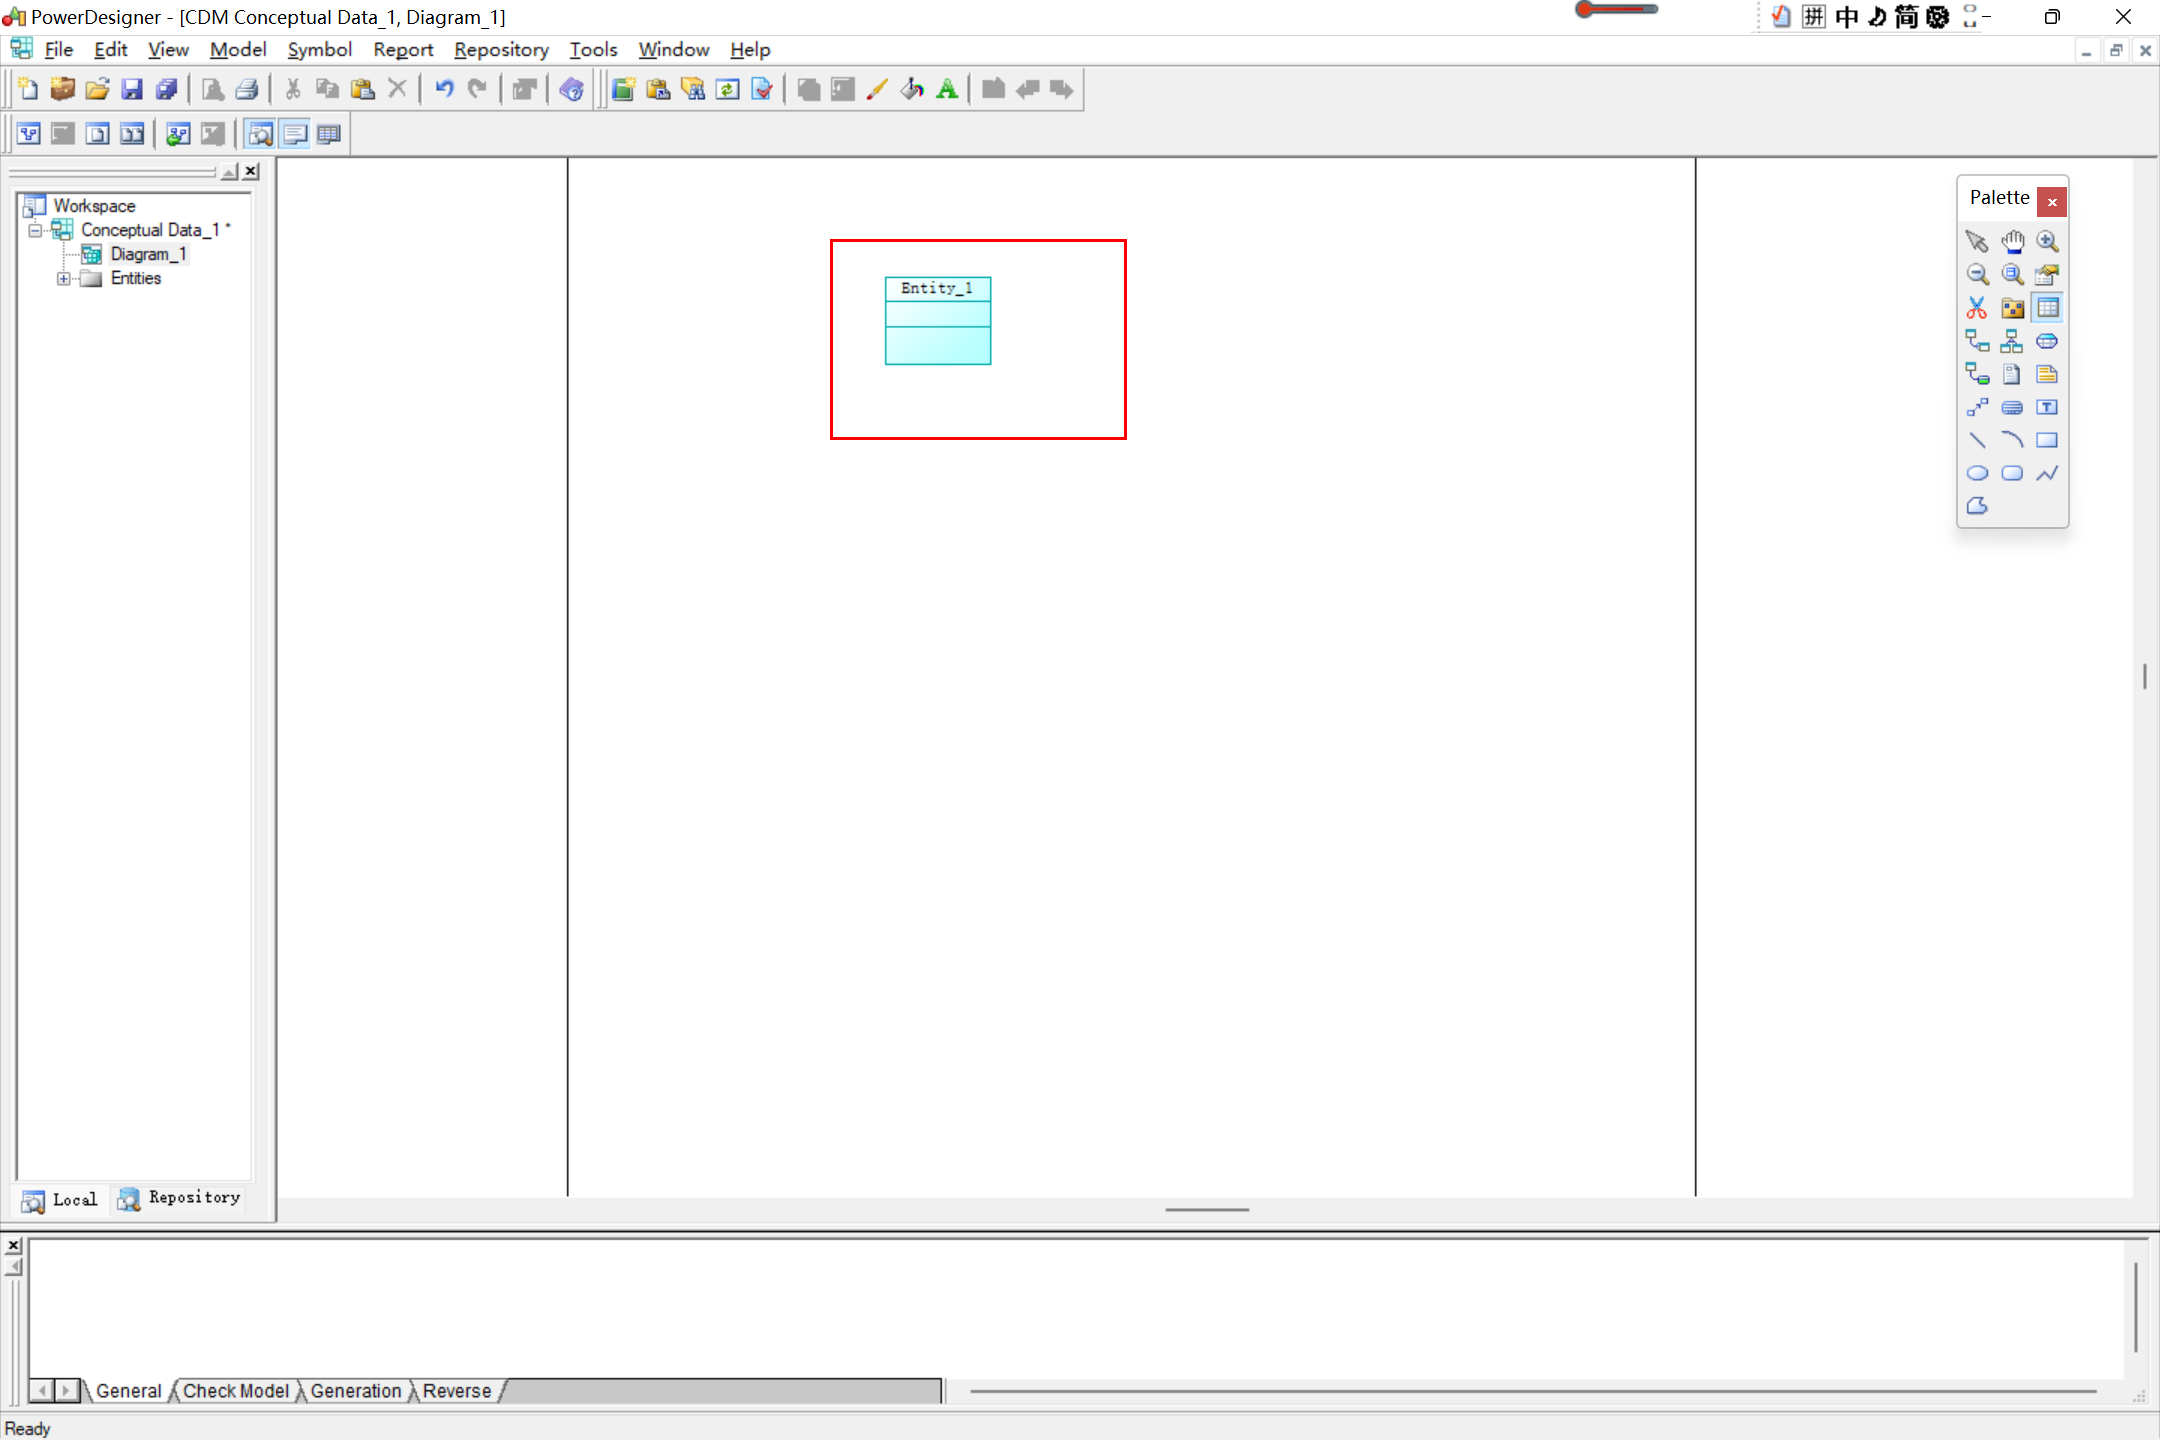Choose the Rectangle drawing tool

[x=2047, y=440]
